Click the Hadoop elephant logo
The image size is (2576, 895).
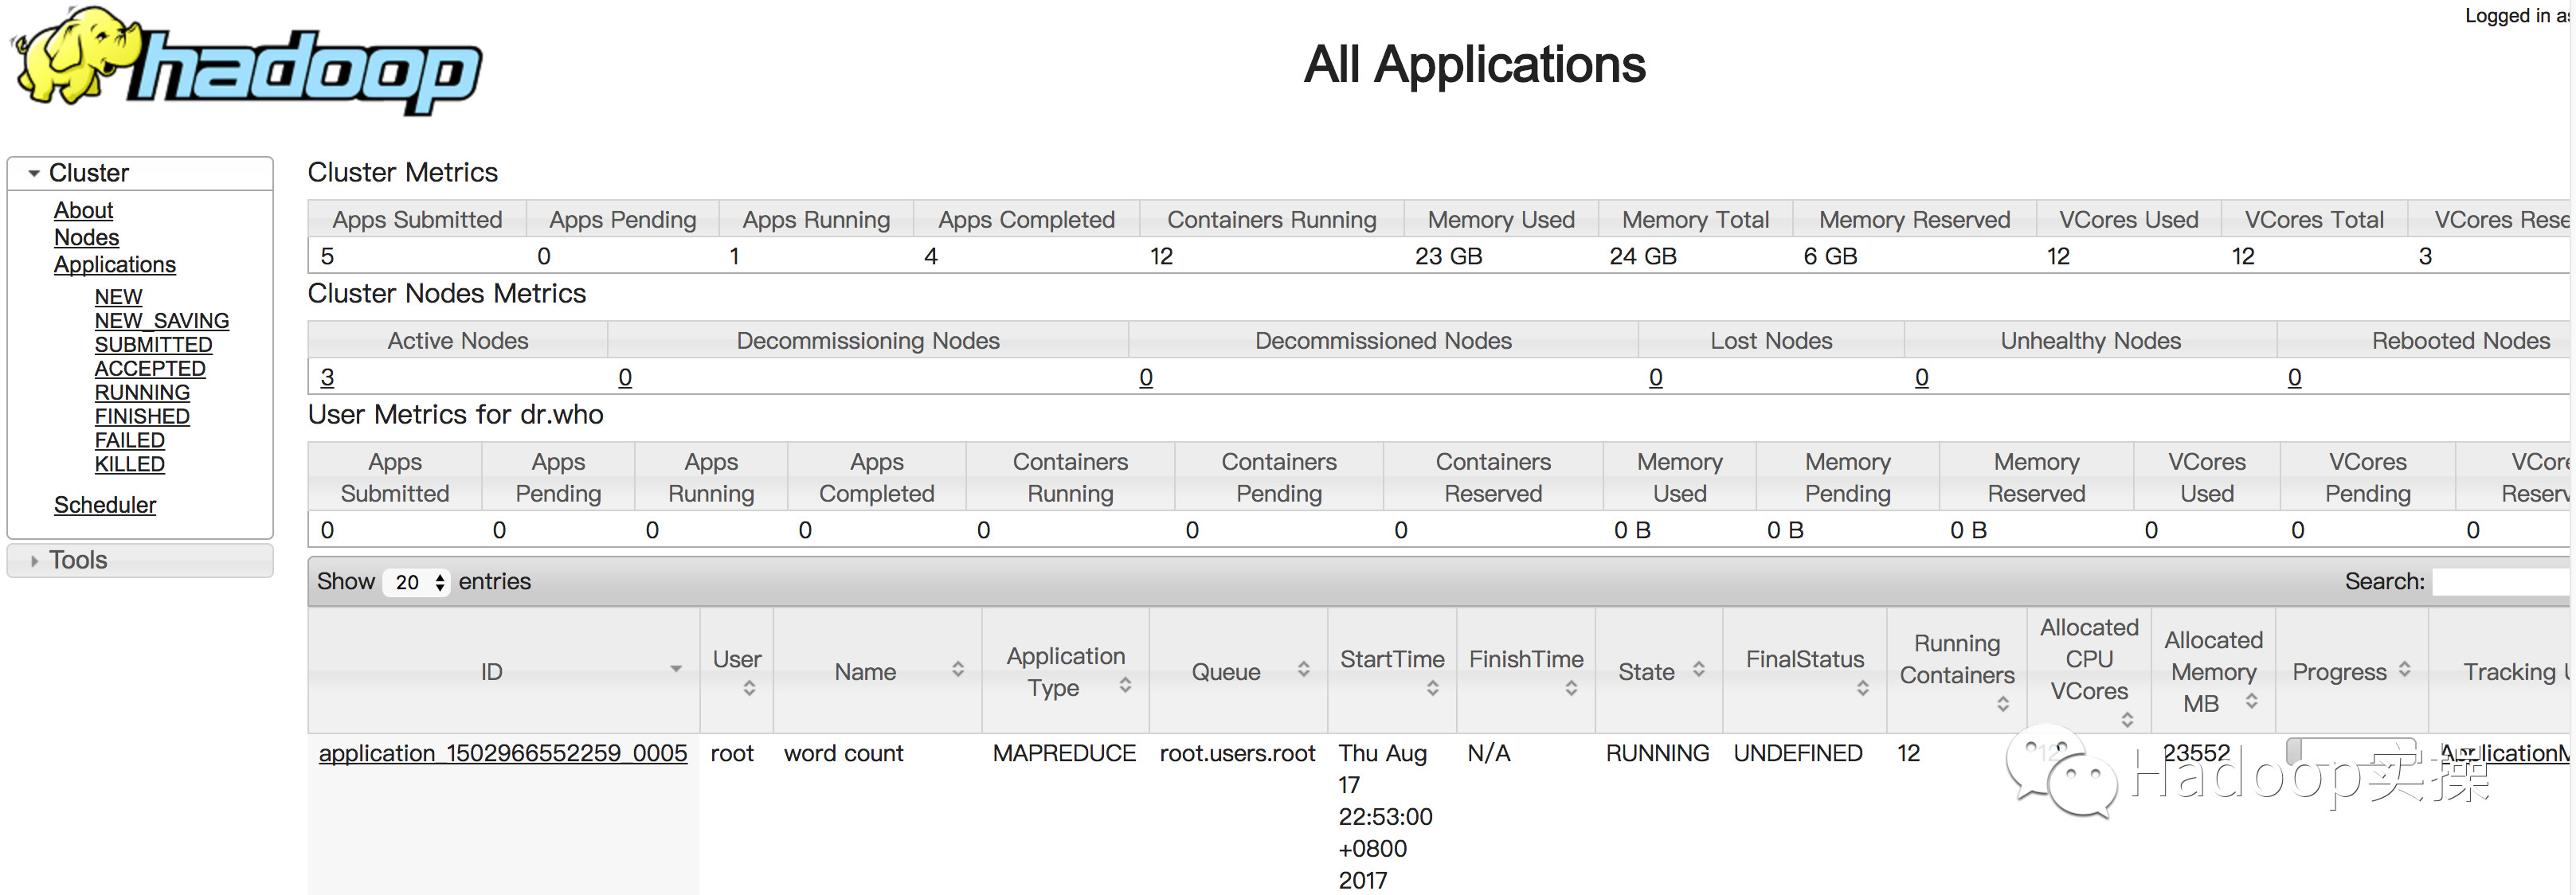click(246, 63)
